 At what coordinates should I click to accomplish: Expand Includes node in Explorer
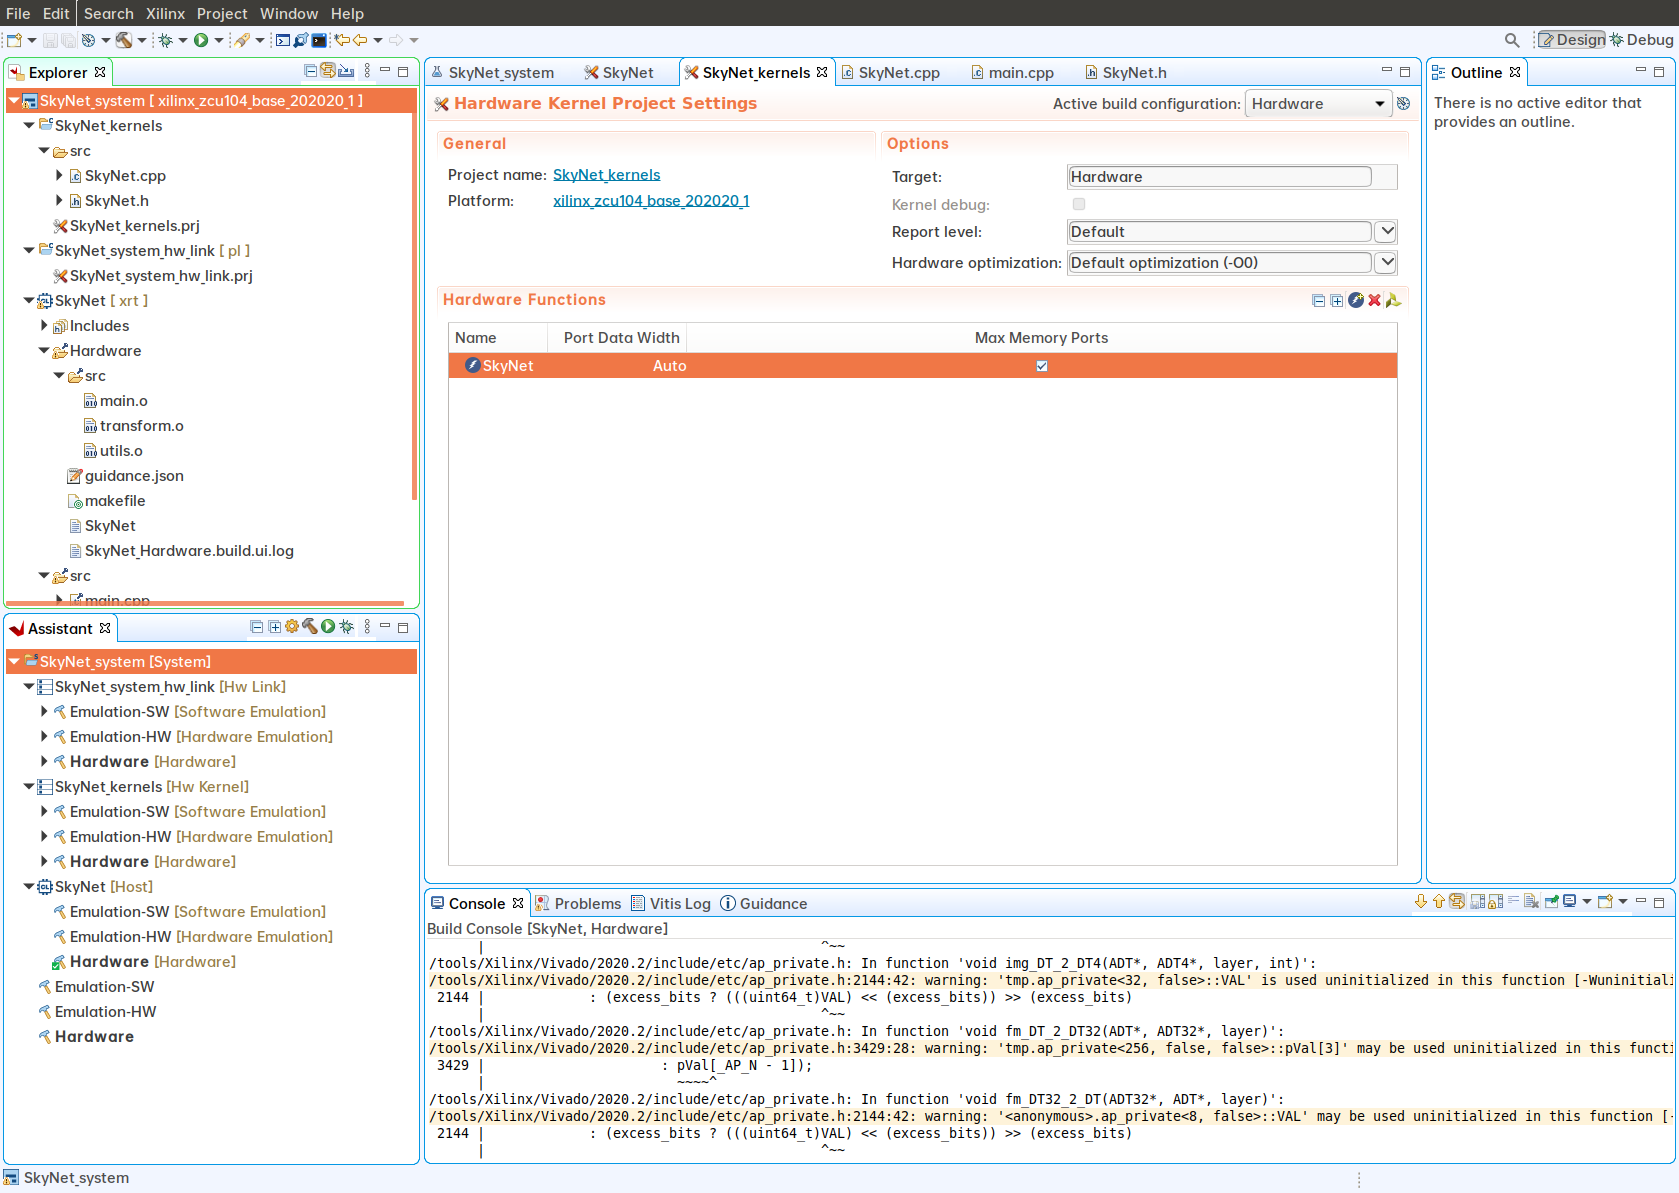click(44, 326)
